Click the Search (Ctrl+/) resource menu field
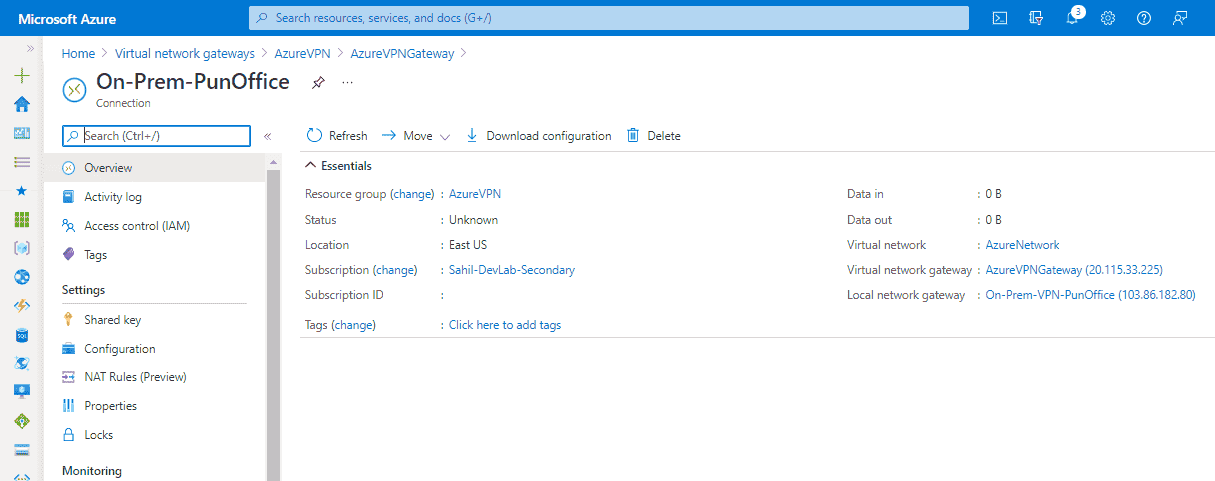Screen dimensions: 1215x481 (156, 136)
